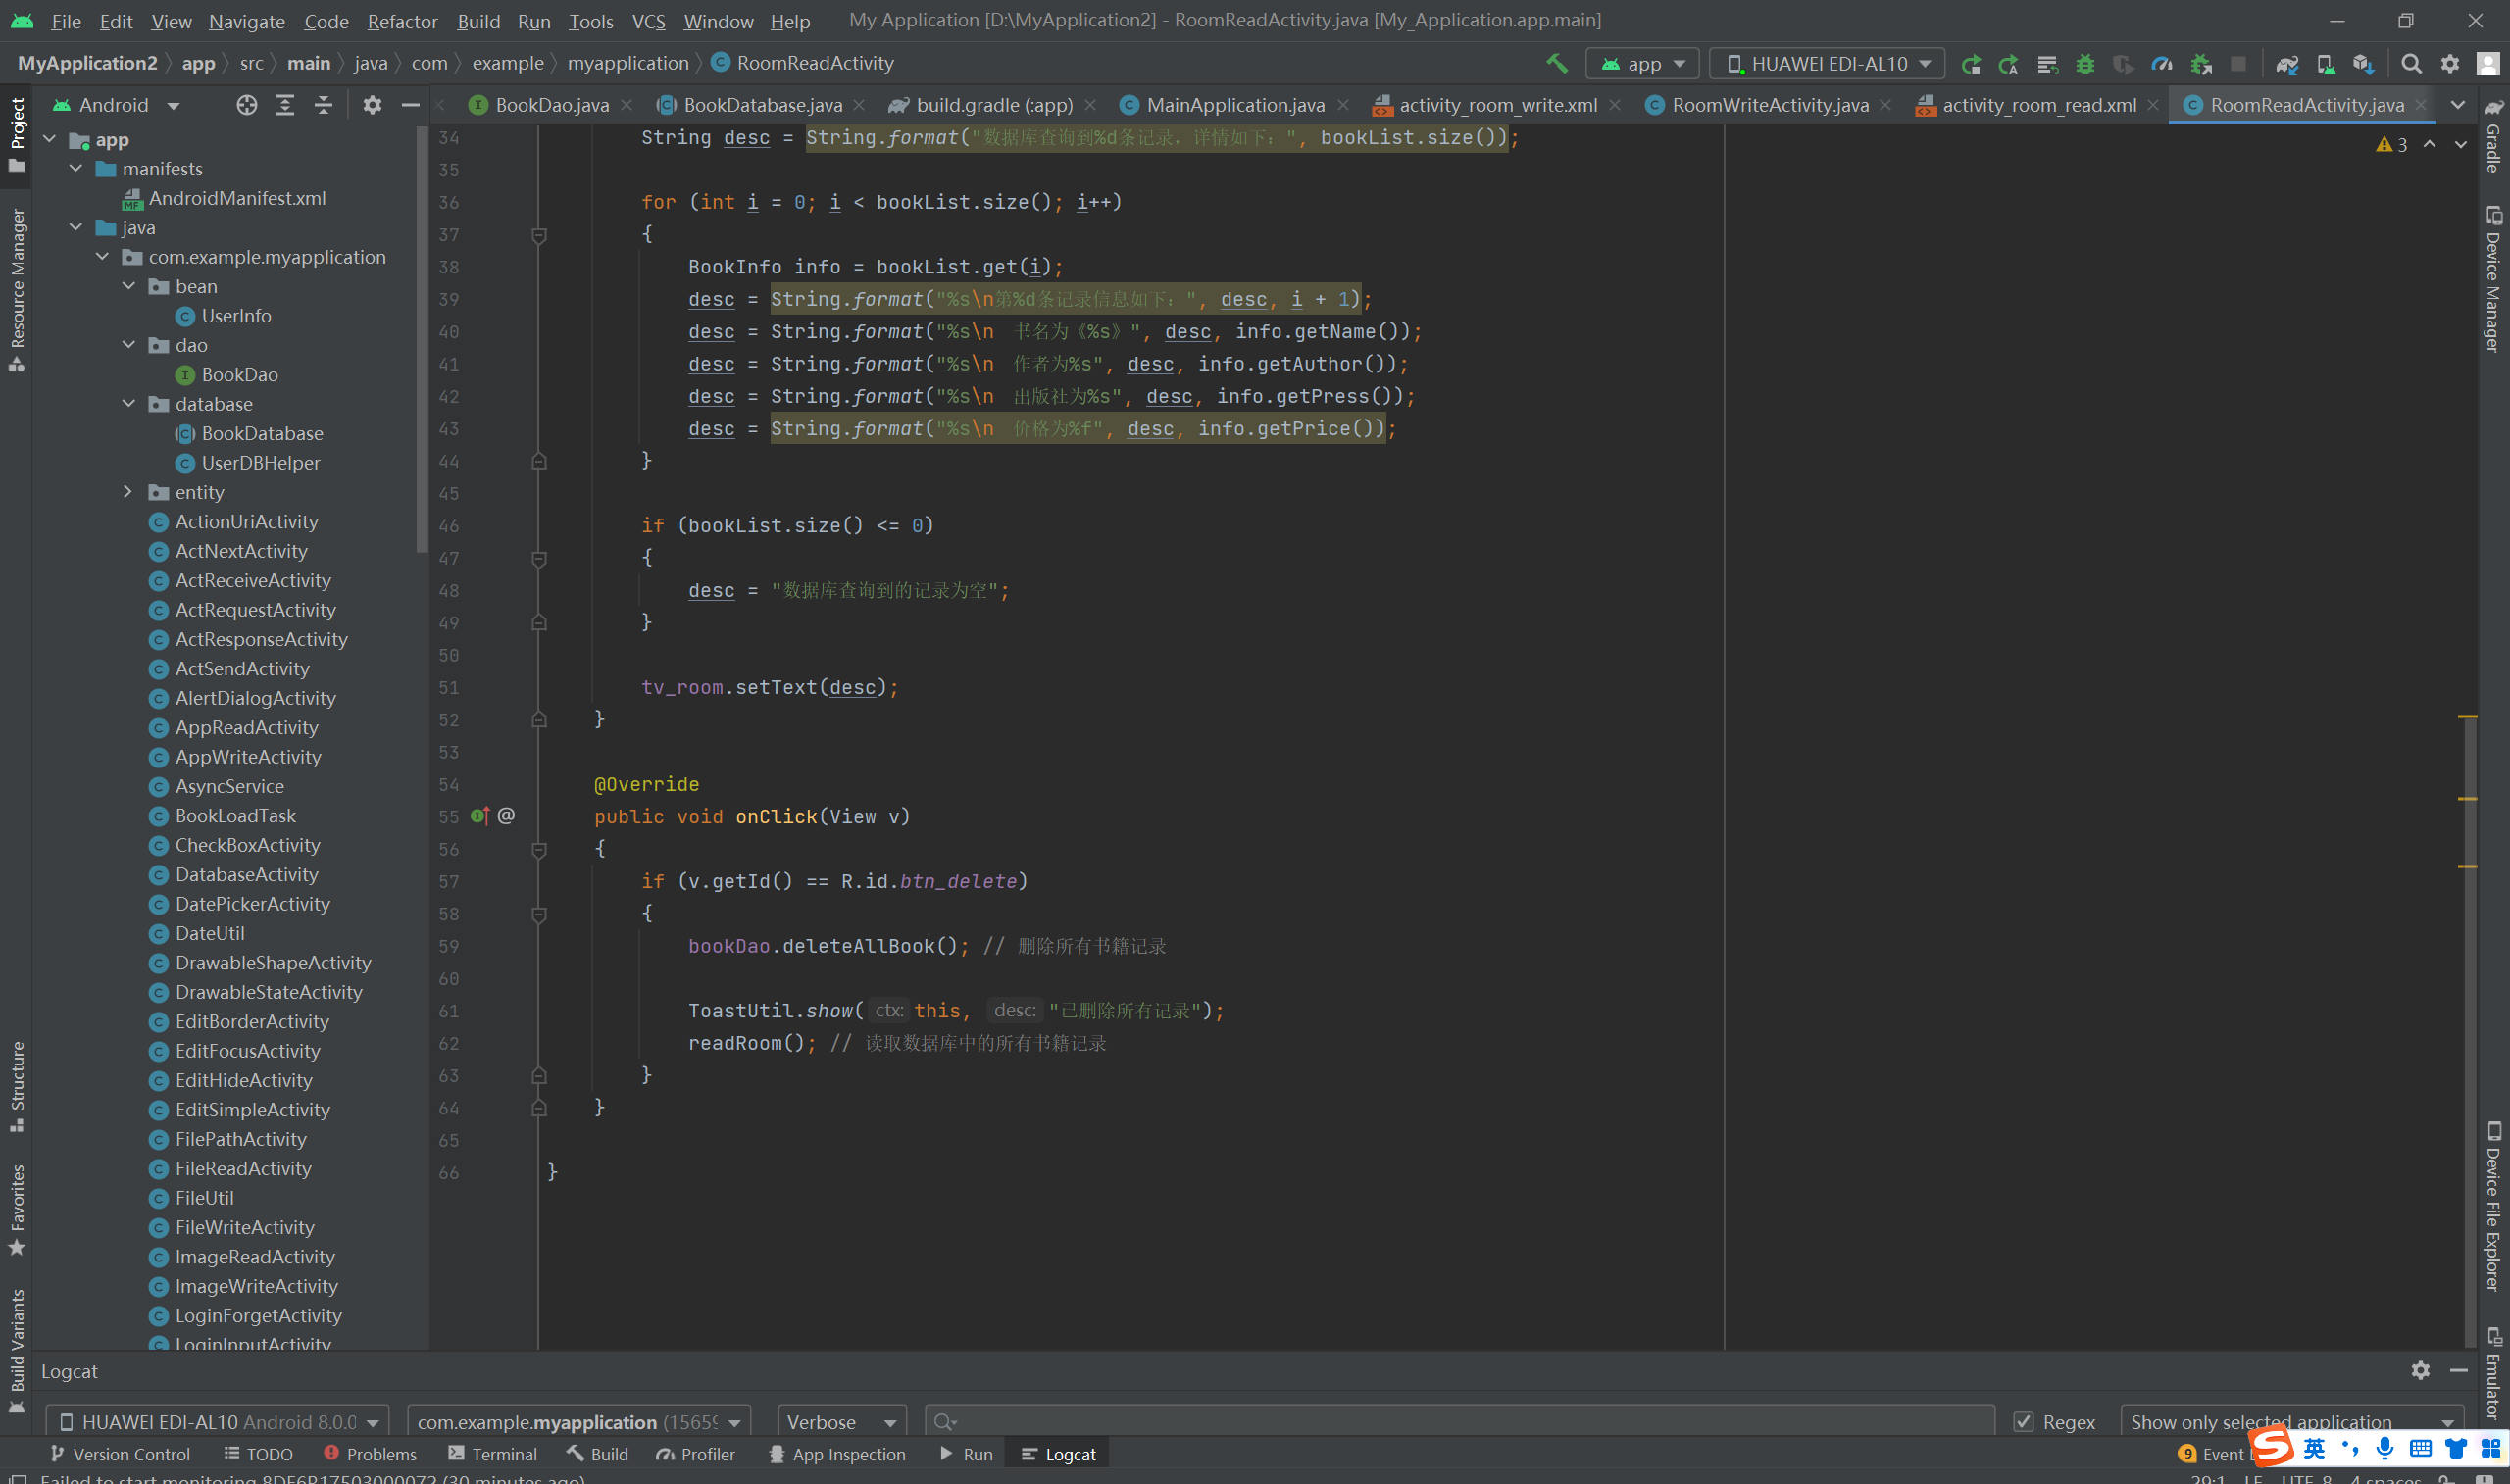Click the Search Everywhere magnifier icon
Image resolution: width=2510 pixels, height=1484 pixels.
[x=2411, y=64]
